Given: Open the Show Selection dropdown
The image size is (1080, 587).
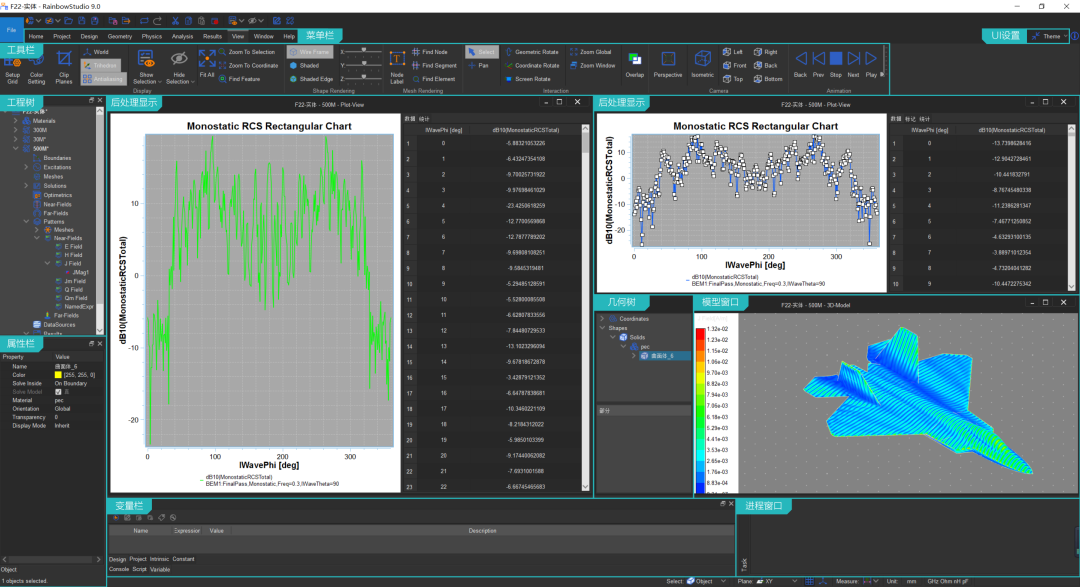Looking at the screenshot, I should click(x=146, y=68).
